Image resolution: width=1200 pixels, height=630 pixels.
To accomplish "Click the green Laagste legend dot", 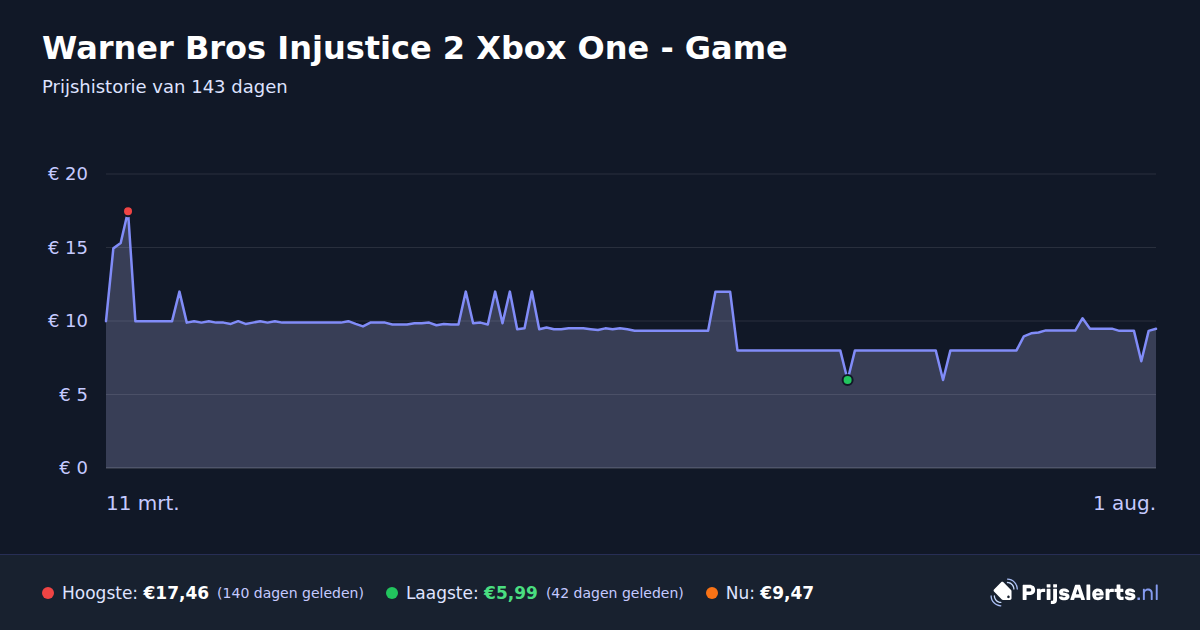I will pos(392,593).
